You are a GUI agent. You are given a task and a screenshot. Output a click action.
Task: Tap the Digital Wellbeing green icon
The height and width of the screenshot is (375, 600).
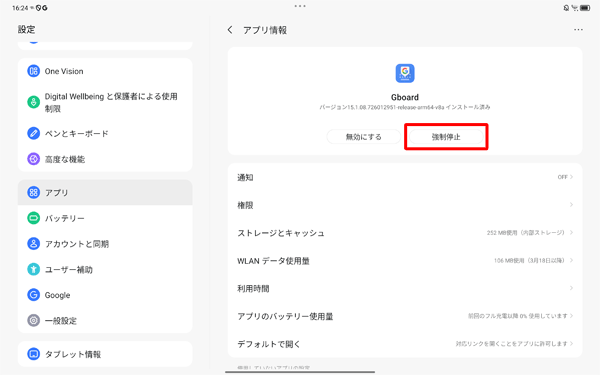click(33, 102)
